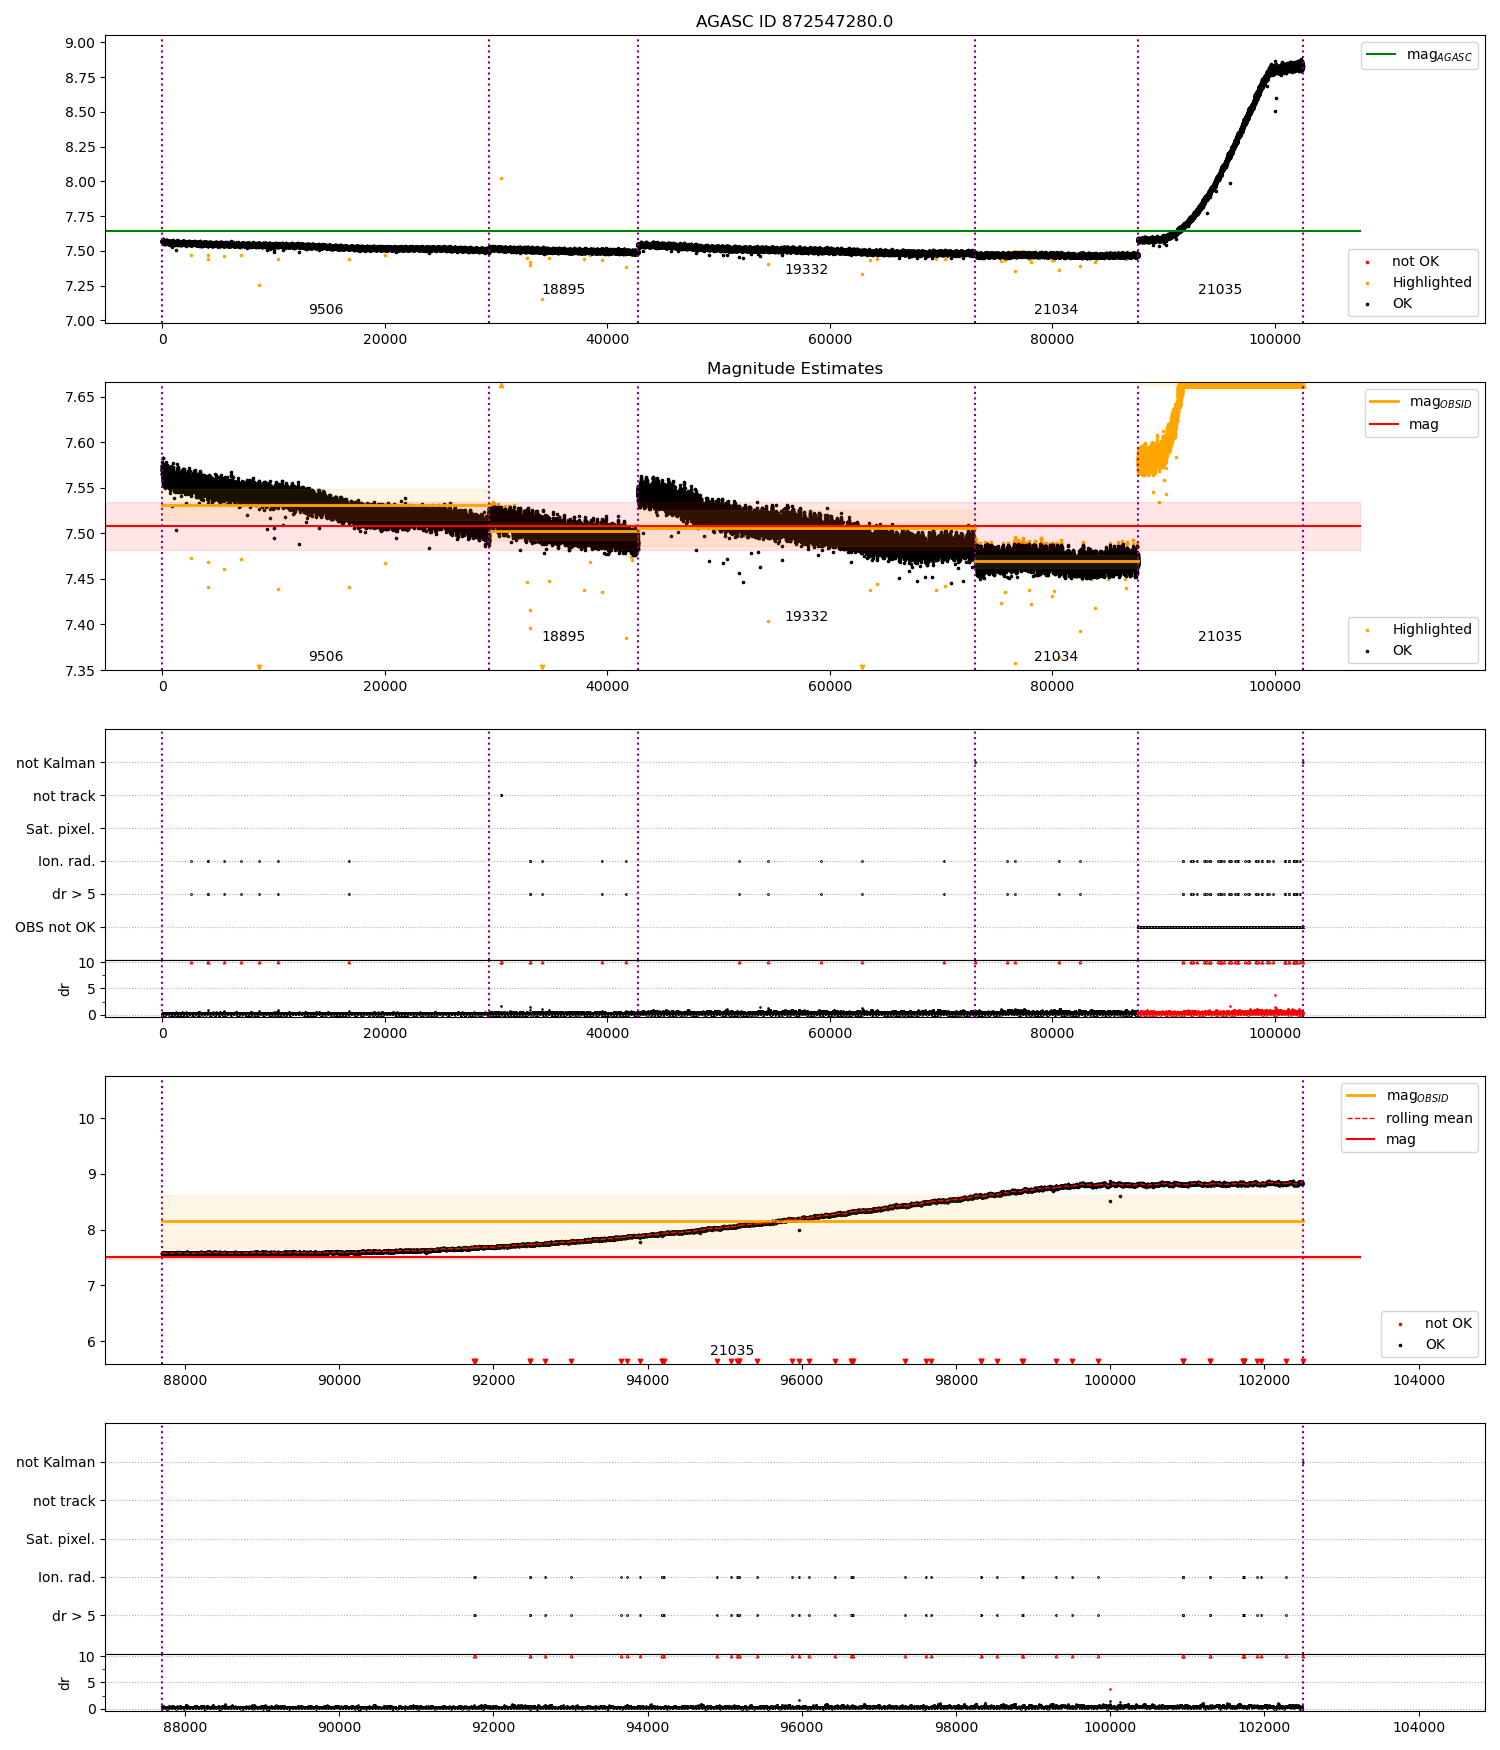Click obsid label "19332" in the top plot
Image resolution: width=1500 pixels, height=1750 pixels.
click(806, 270)
